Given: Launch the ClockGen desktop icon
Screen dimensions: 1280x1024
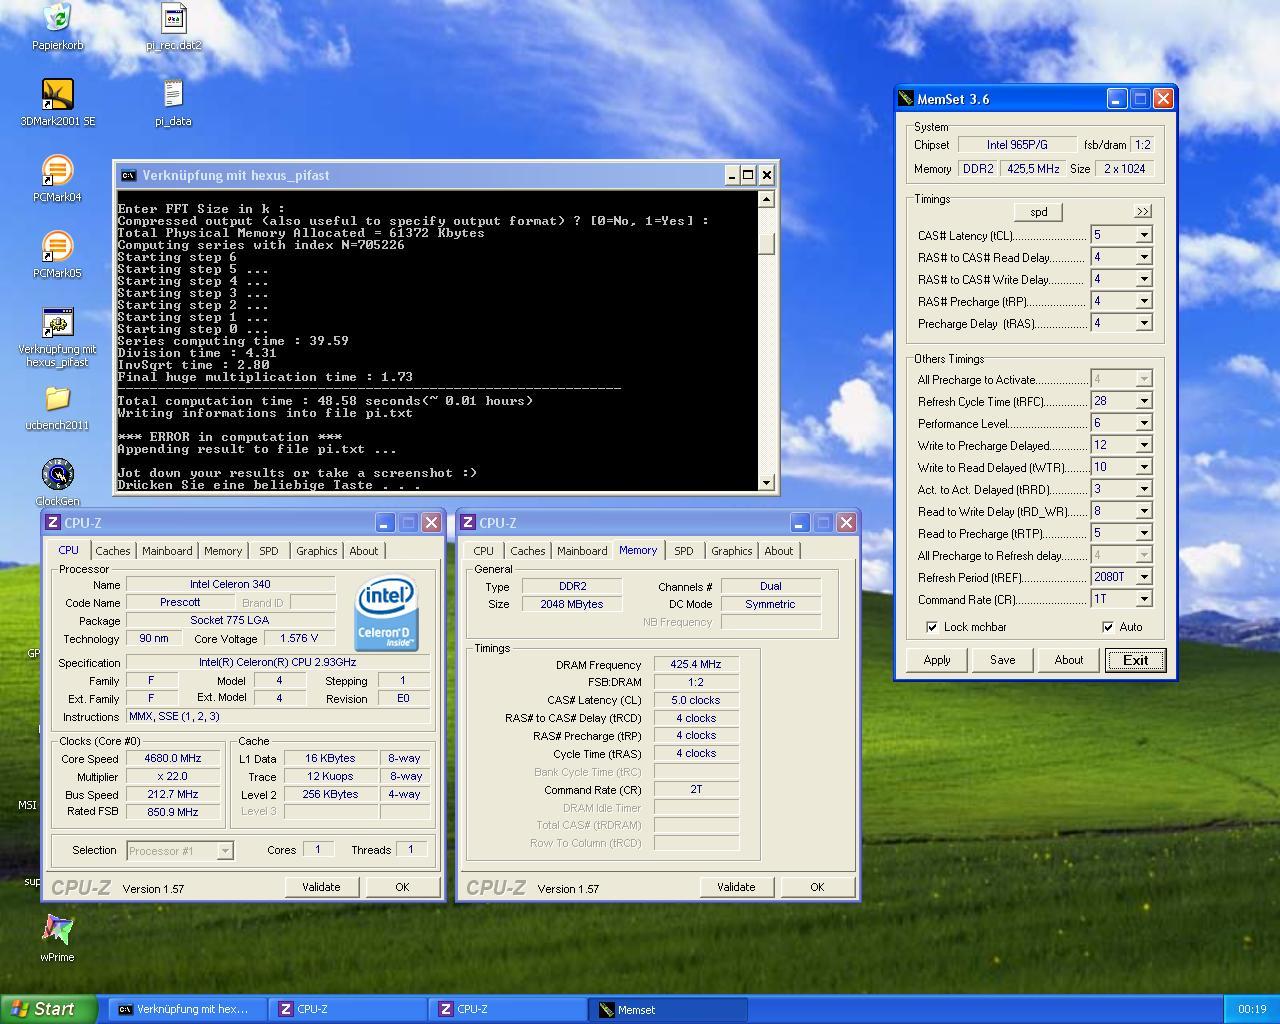Looking at the screenshot, I should pos(57,474).
